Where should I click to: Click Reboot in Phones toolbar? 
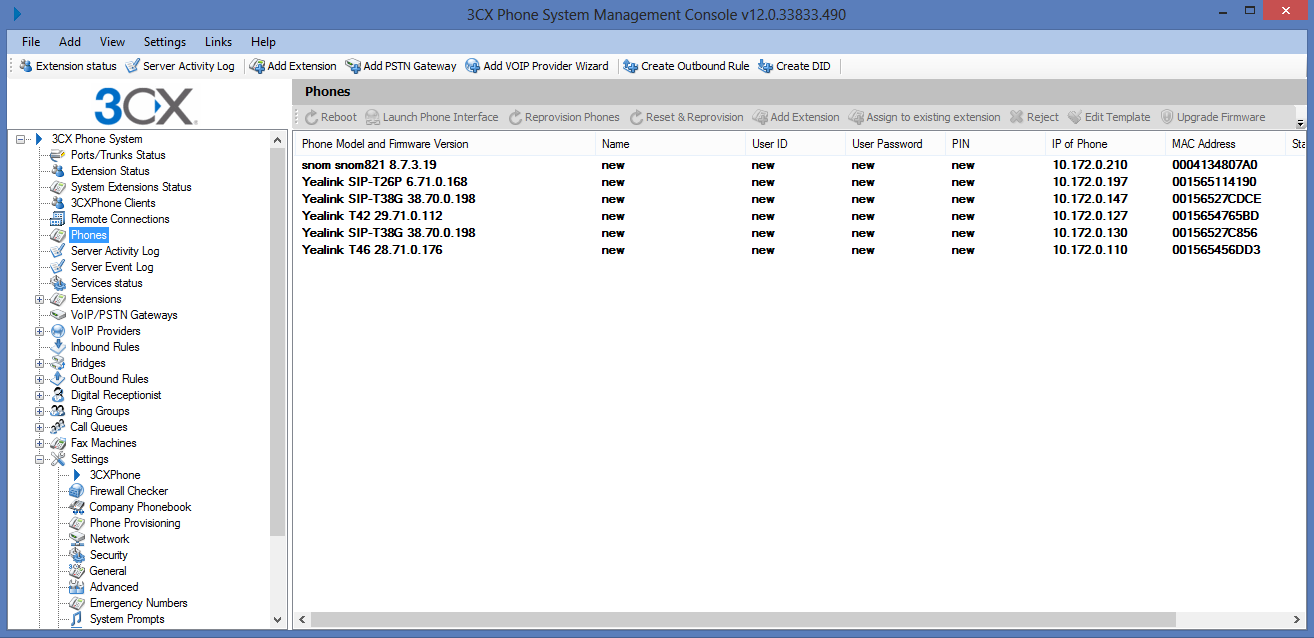(331, 117)
